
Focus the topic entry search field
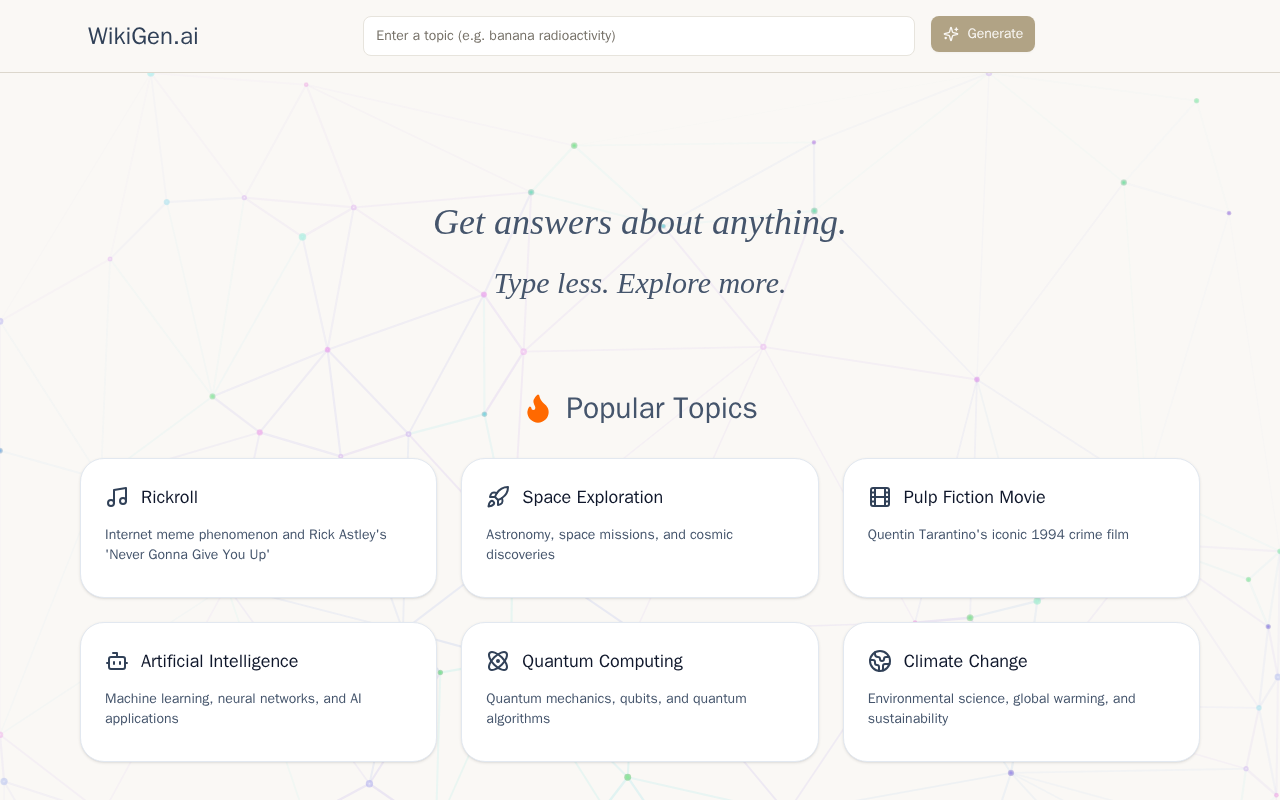tap(638, 36)
